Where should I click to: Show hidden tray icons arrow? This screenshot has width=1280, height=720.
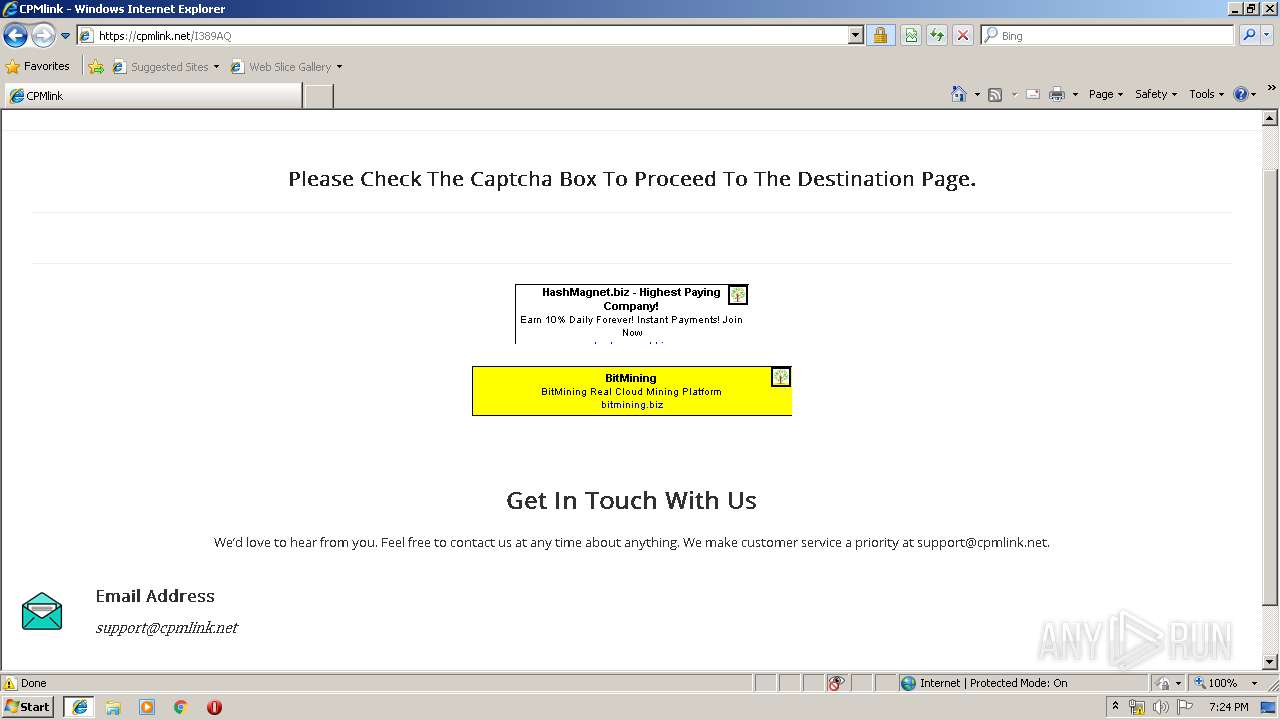tap(1115, 706)
